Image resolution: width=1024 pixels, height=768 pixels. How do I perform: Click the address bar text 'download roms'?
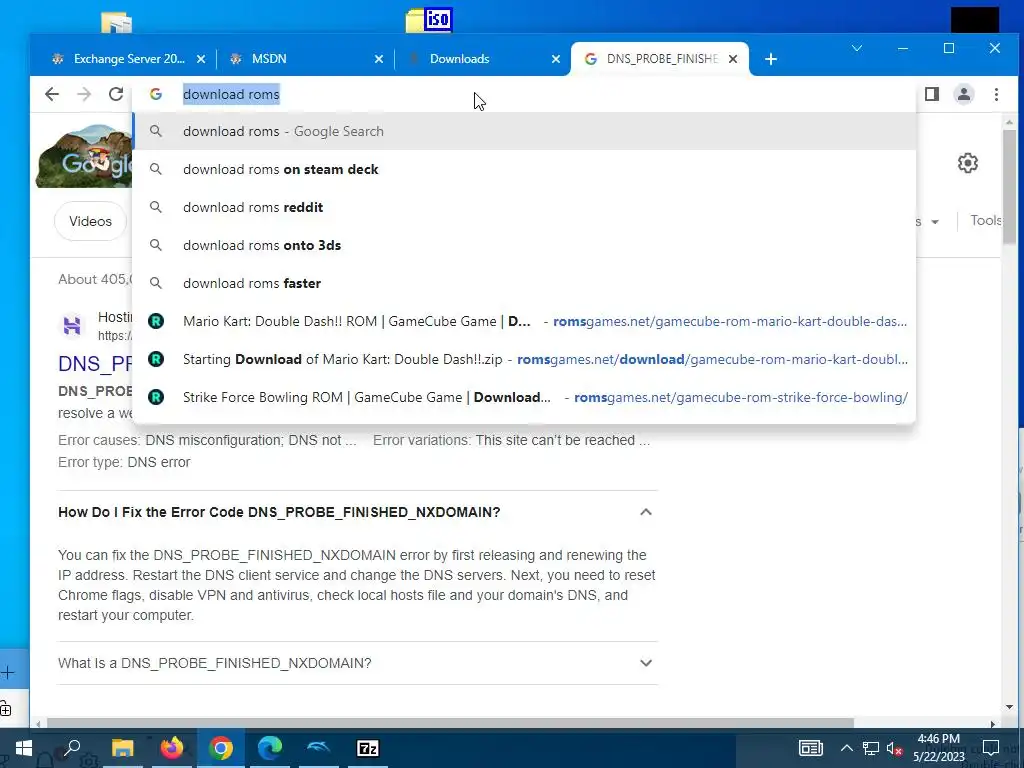(231, 94)
